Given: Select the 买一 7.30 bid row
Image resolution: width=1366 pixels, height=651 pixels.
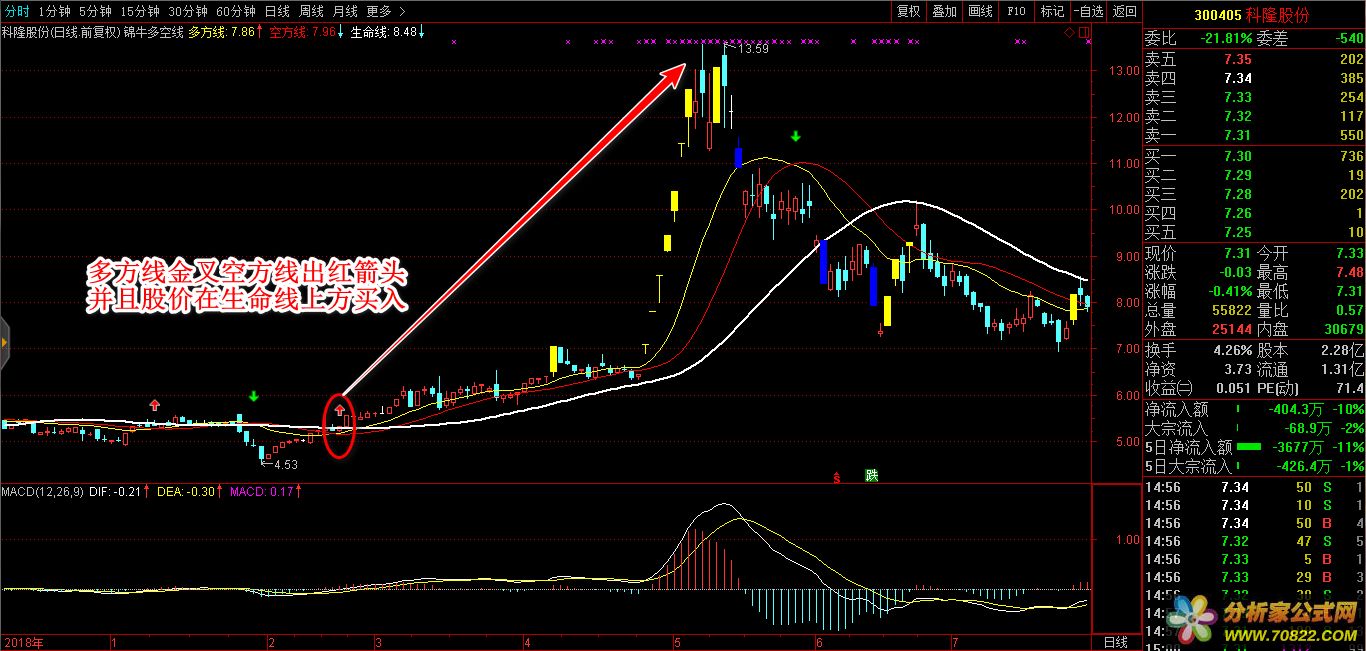Looking at the screenshot, I should pos(1254,156).
